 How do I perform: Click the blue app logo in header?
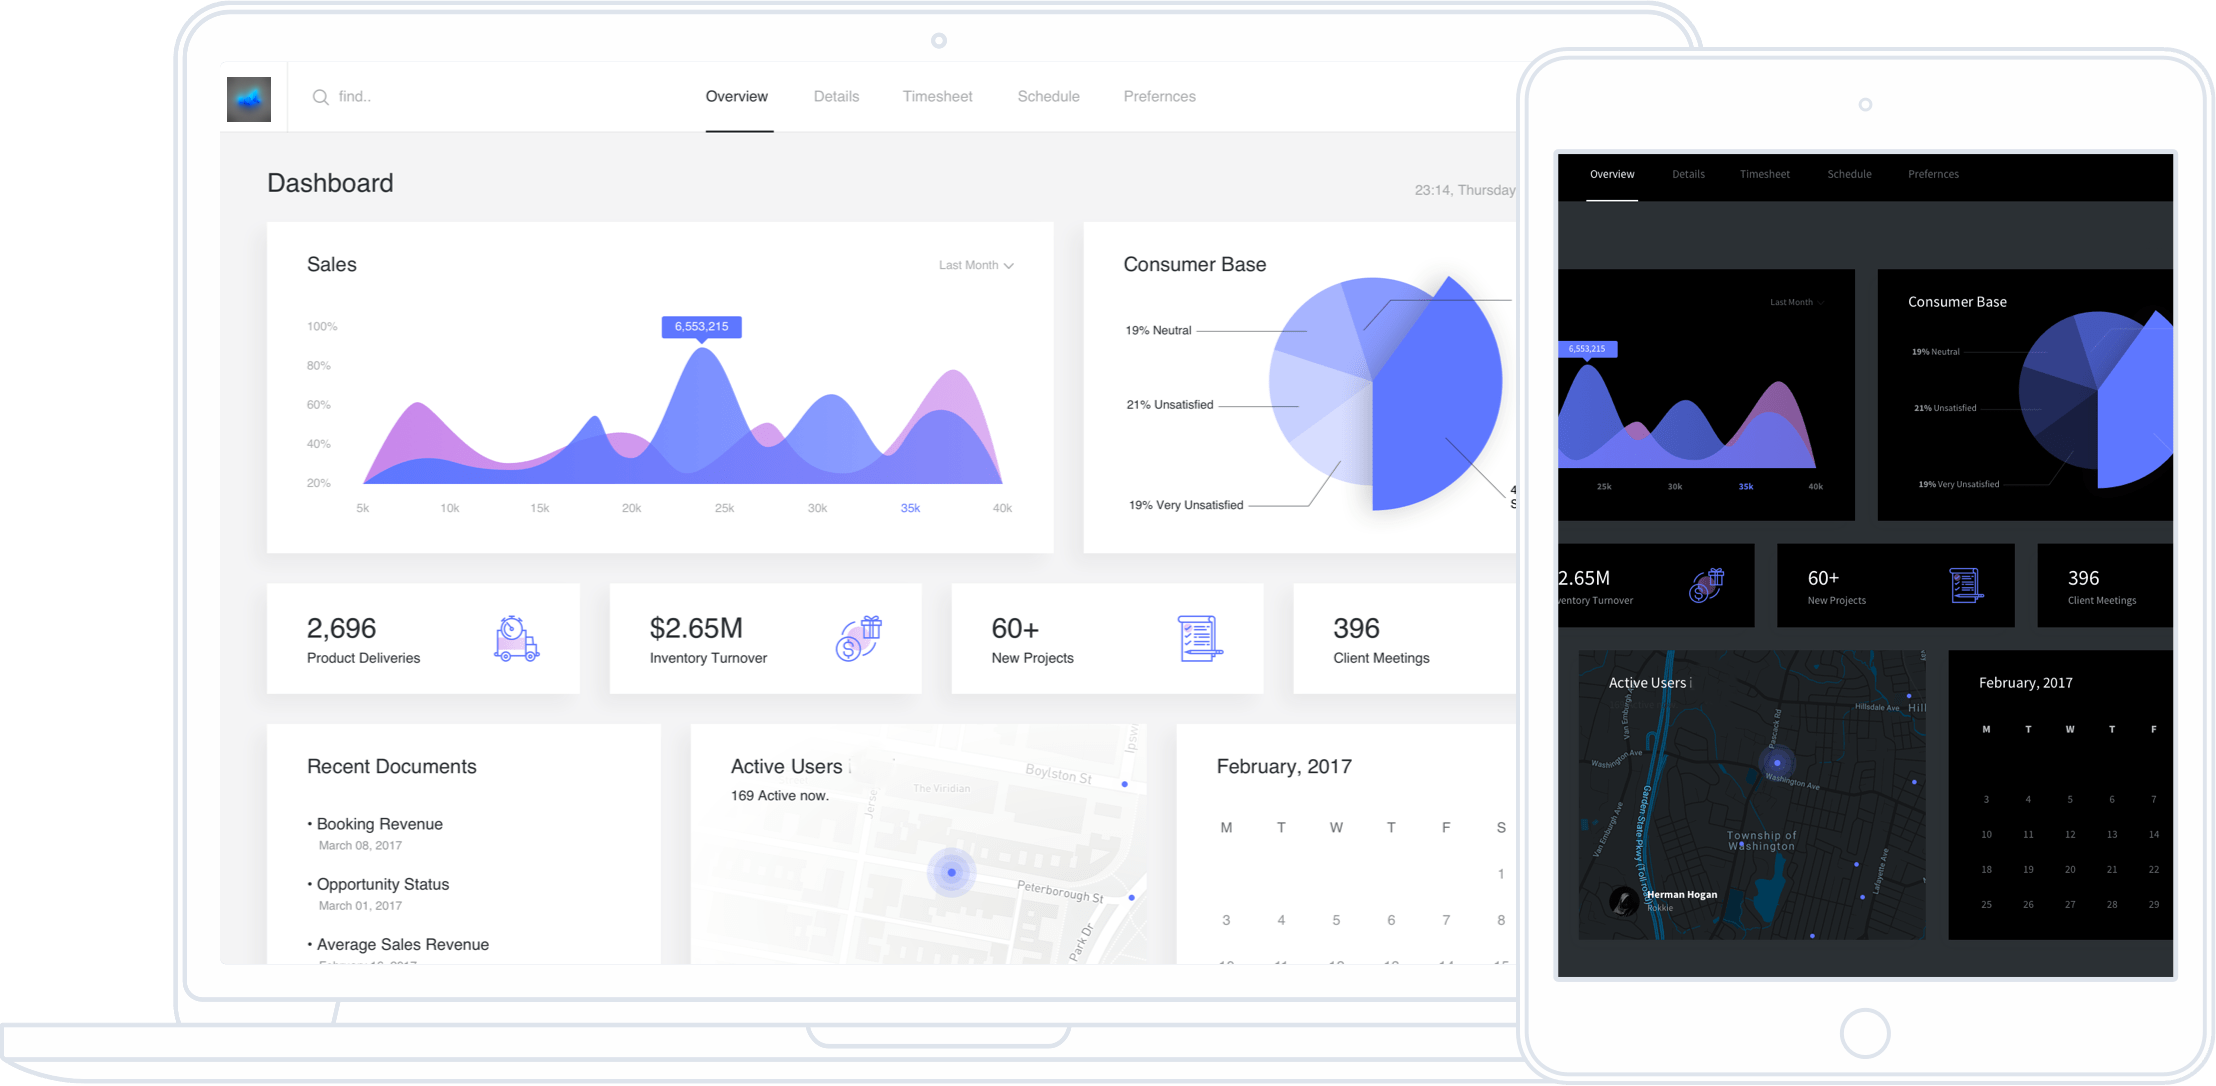click(x=249, y=99)
